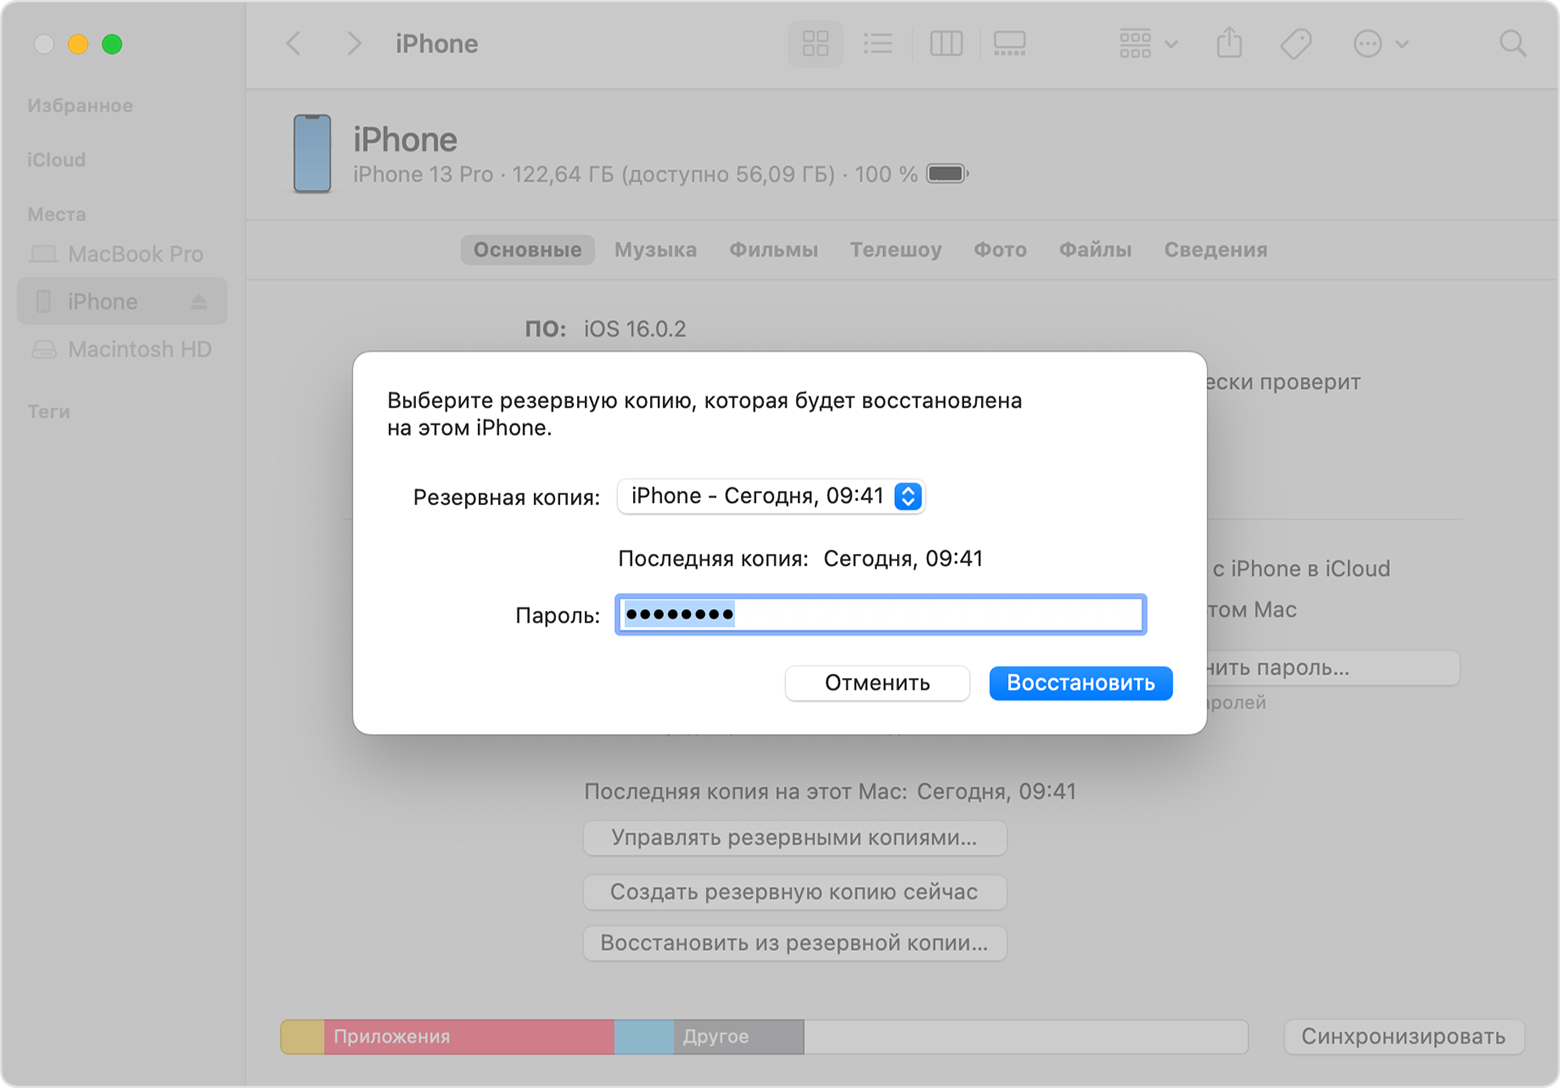The width and height of the screenshot is (1560, 1088).
Task: Click the light blue storage bar segment
Action: tap(644, 1037)
